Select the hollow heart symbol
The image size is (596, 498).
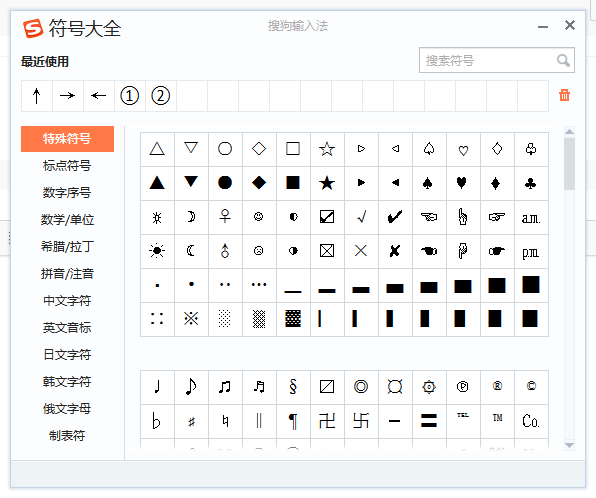tap(463, 149)
